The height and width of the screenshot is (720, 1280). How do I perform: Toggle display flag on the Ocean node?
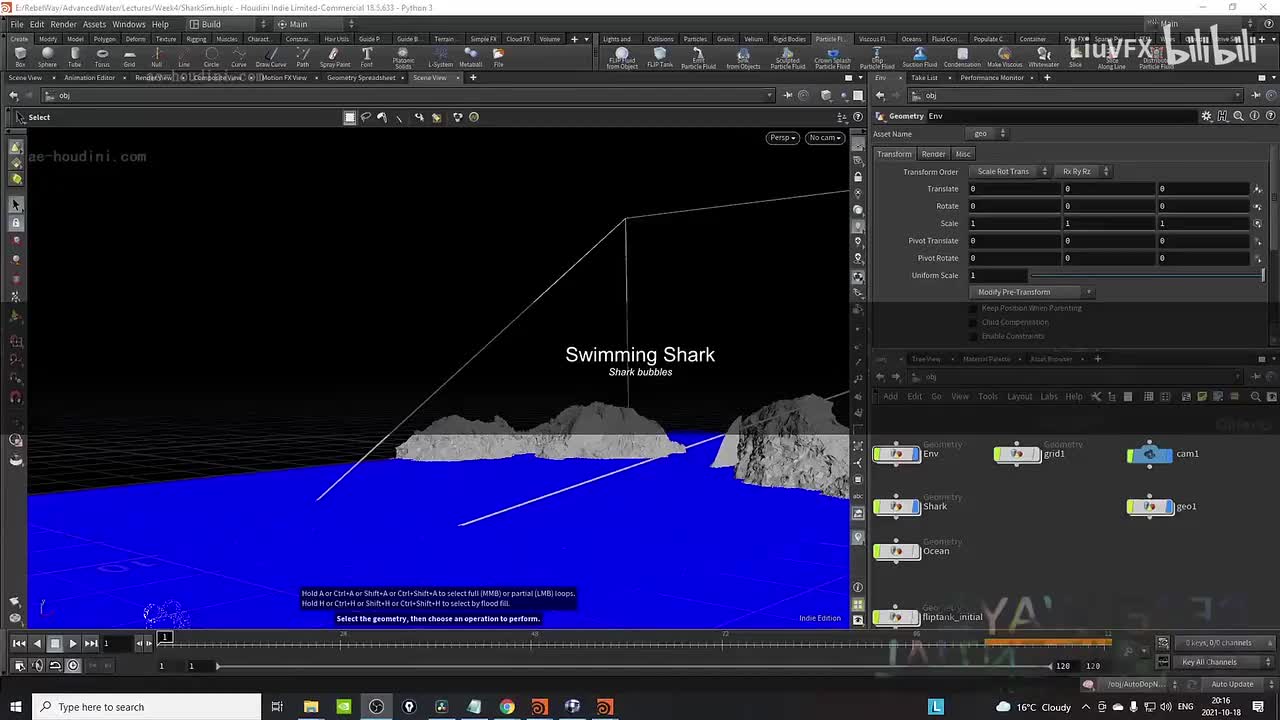point(913,551)
